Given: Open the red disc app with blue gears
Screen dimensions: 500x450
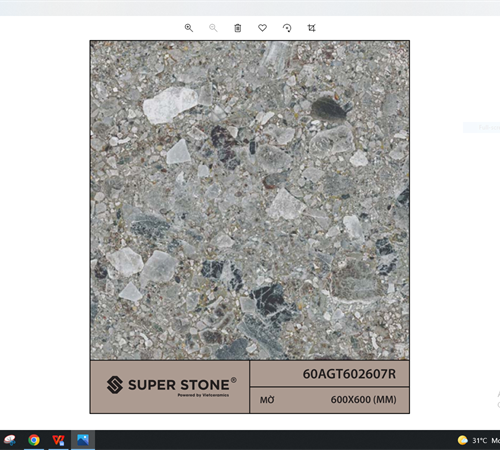Looking at the screenshot, I should 10,440.
